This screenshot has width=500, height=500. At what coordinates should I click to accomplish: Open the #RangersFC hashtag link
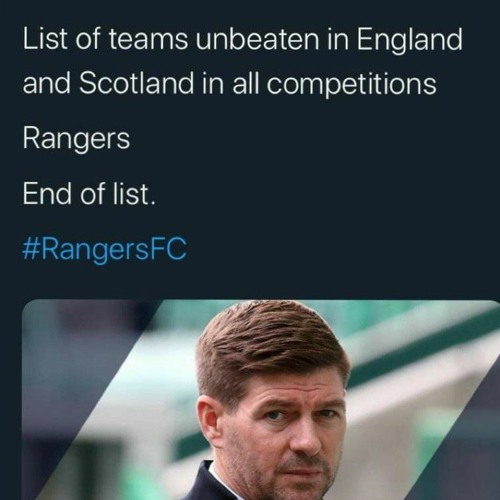pos(104,250)
